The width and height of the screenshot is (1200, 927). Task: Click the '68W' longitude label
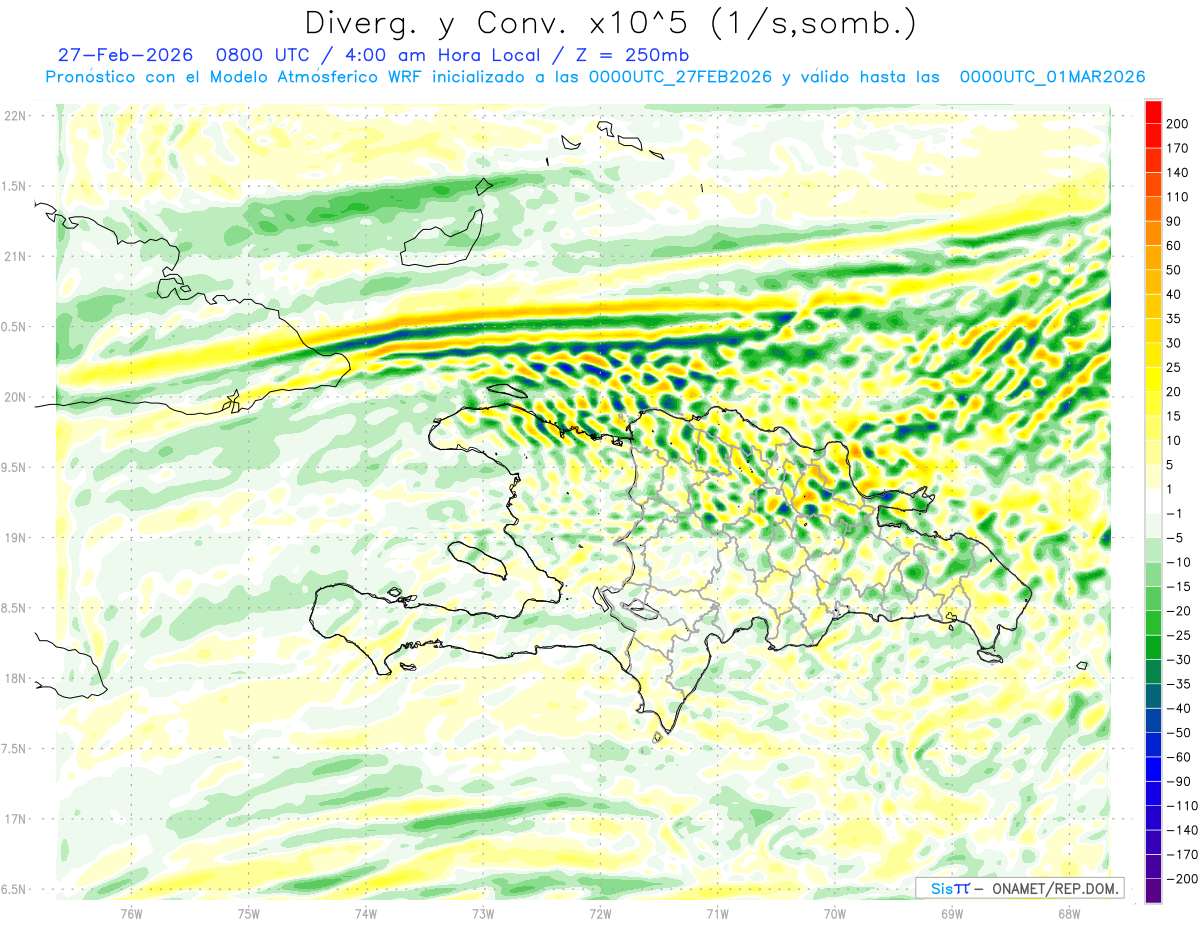pyautogui.click(x=1068, y=913)
